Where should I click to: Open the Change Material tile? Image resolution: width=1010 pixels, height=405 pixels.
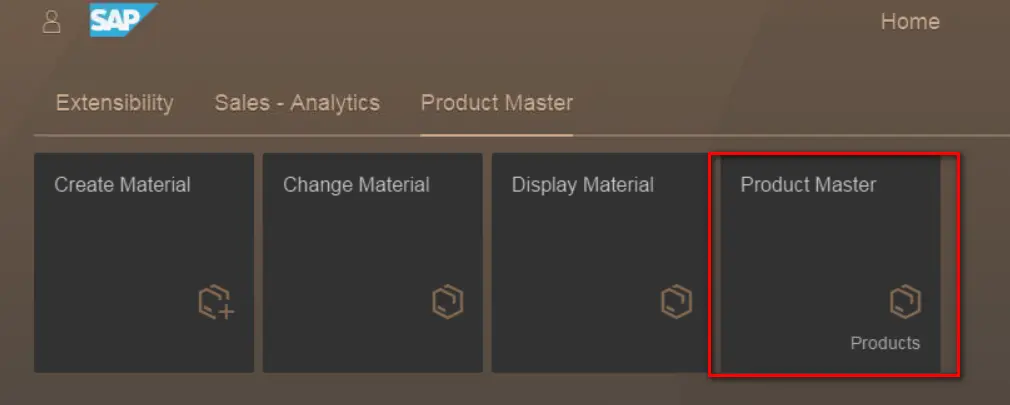[x=372, y=263]
